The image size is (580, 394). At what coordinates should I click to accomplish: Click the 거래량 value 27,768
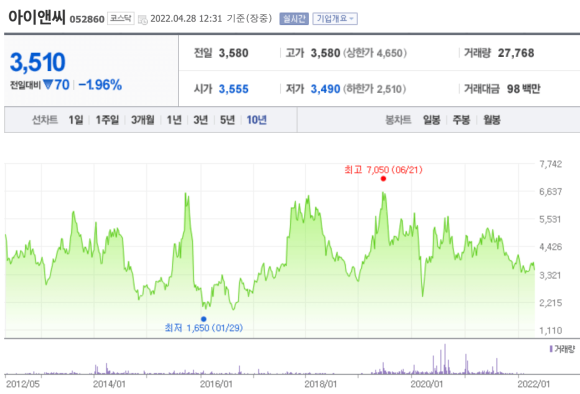click(516, 53)
